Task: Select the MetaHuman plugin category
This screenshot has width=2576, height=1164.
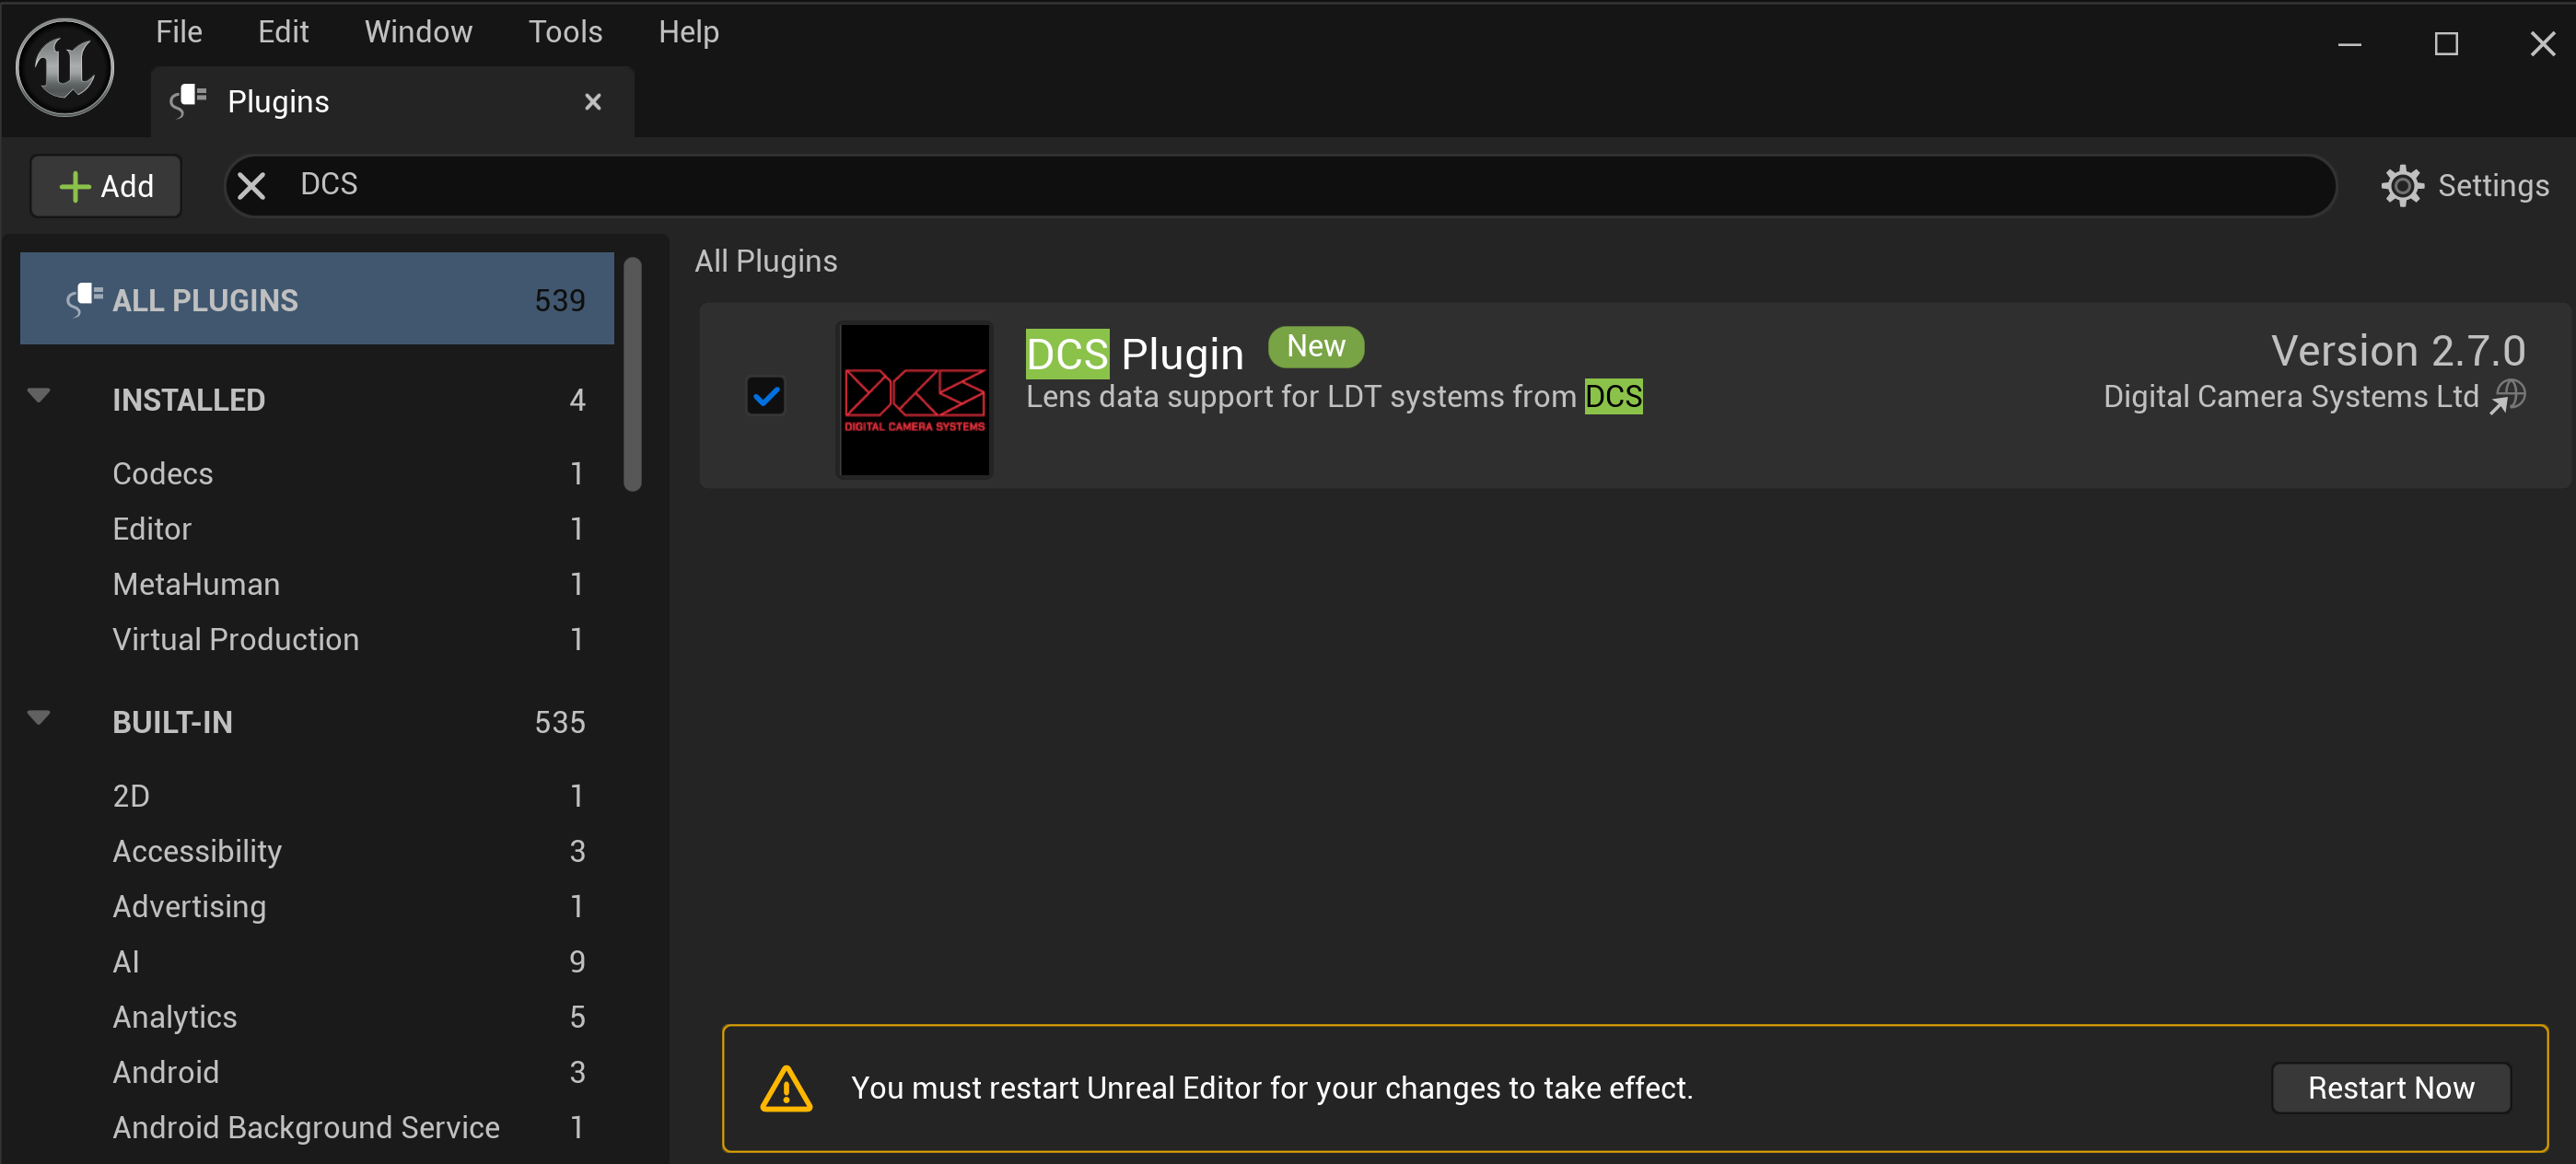Action: (x=195, y=583)
